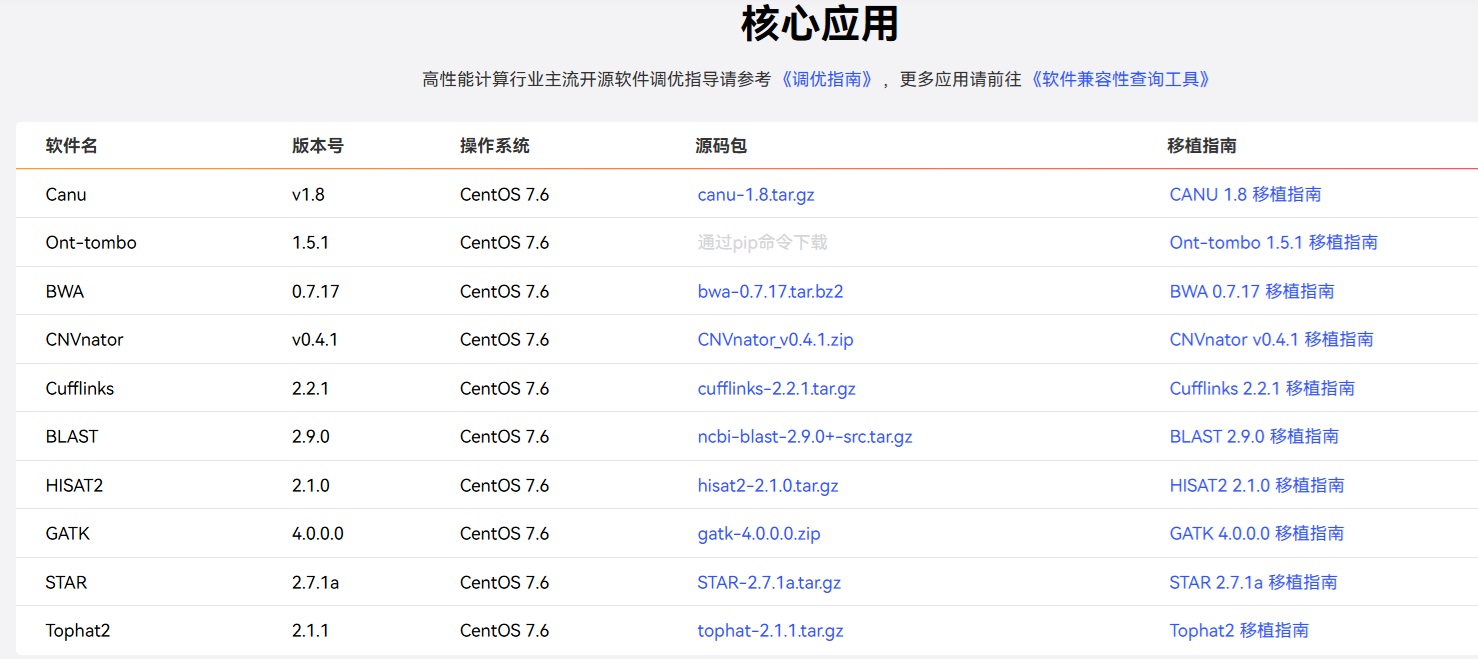Open Cufflinks 2.2.1 移植指南 link
The width and height of the screenshot is (1478, 659).
1262,388
